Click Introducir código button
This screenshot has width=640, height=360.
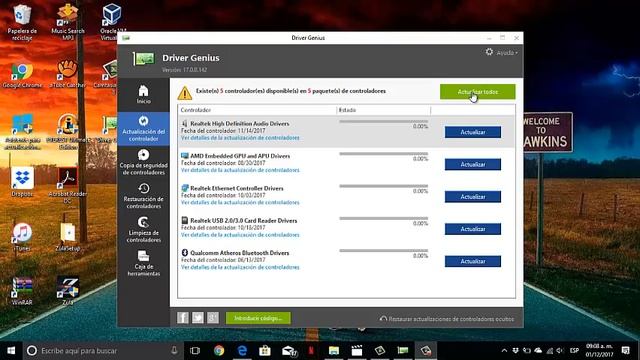[258, 318]
